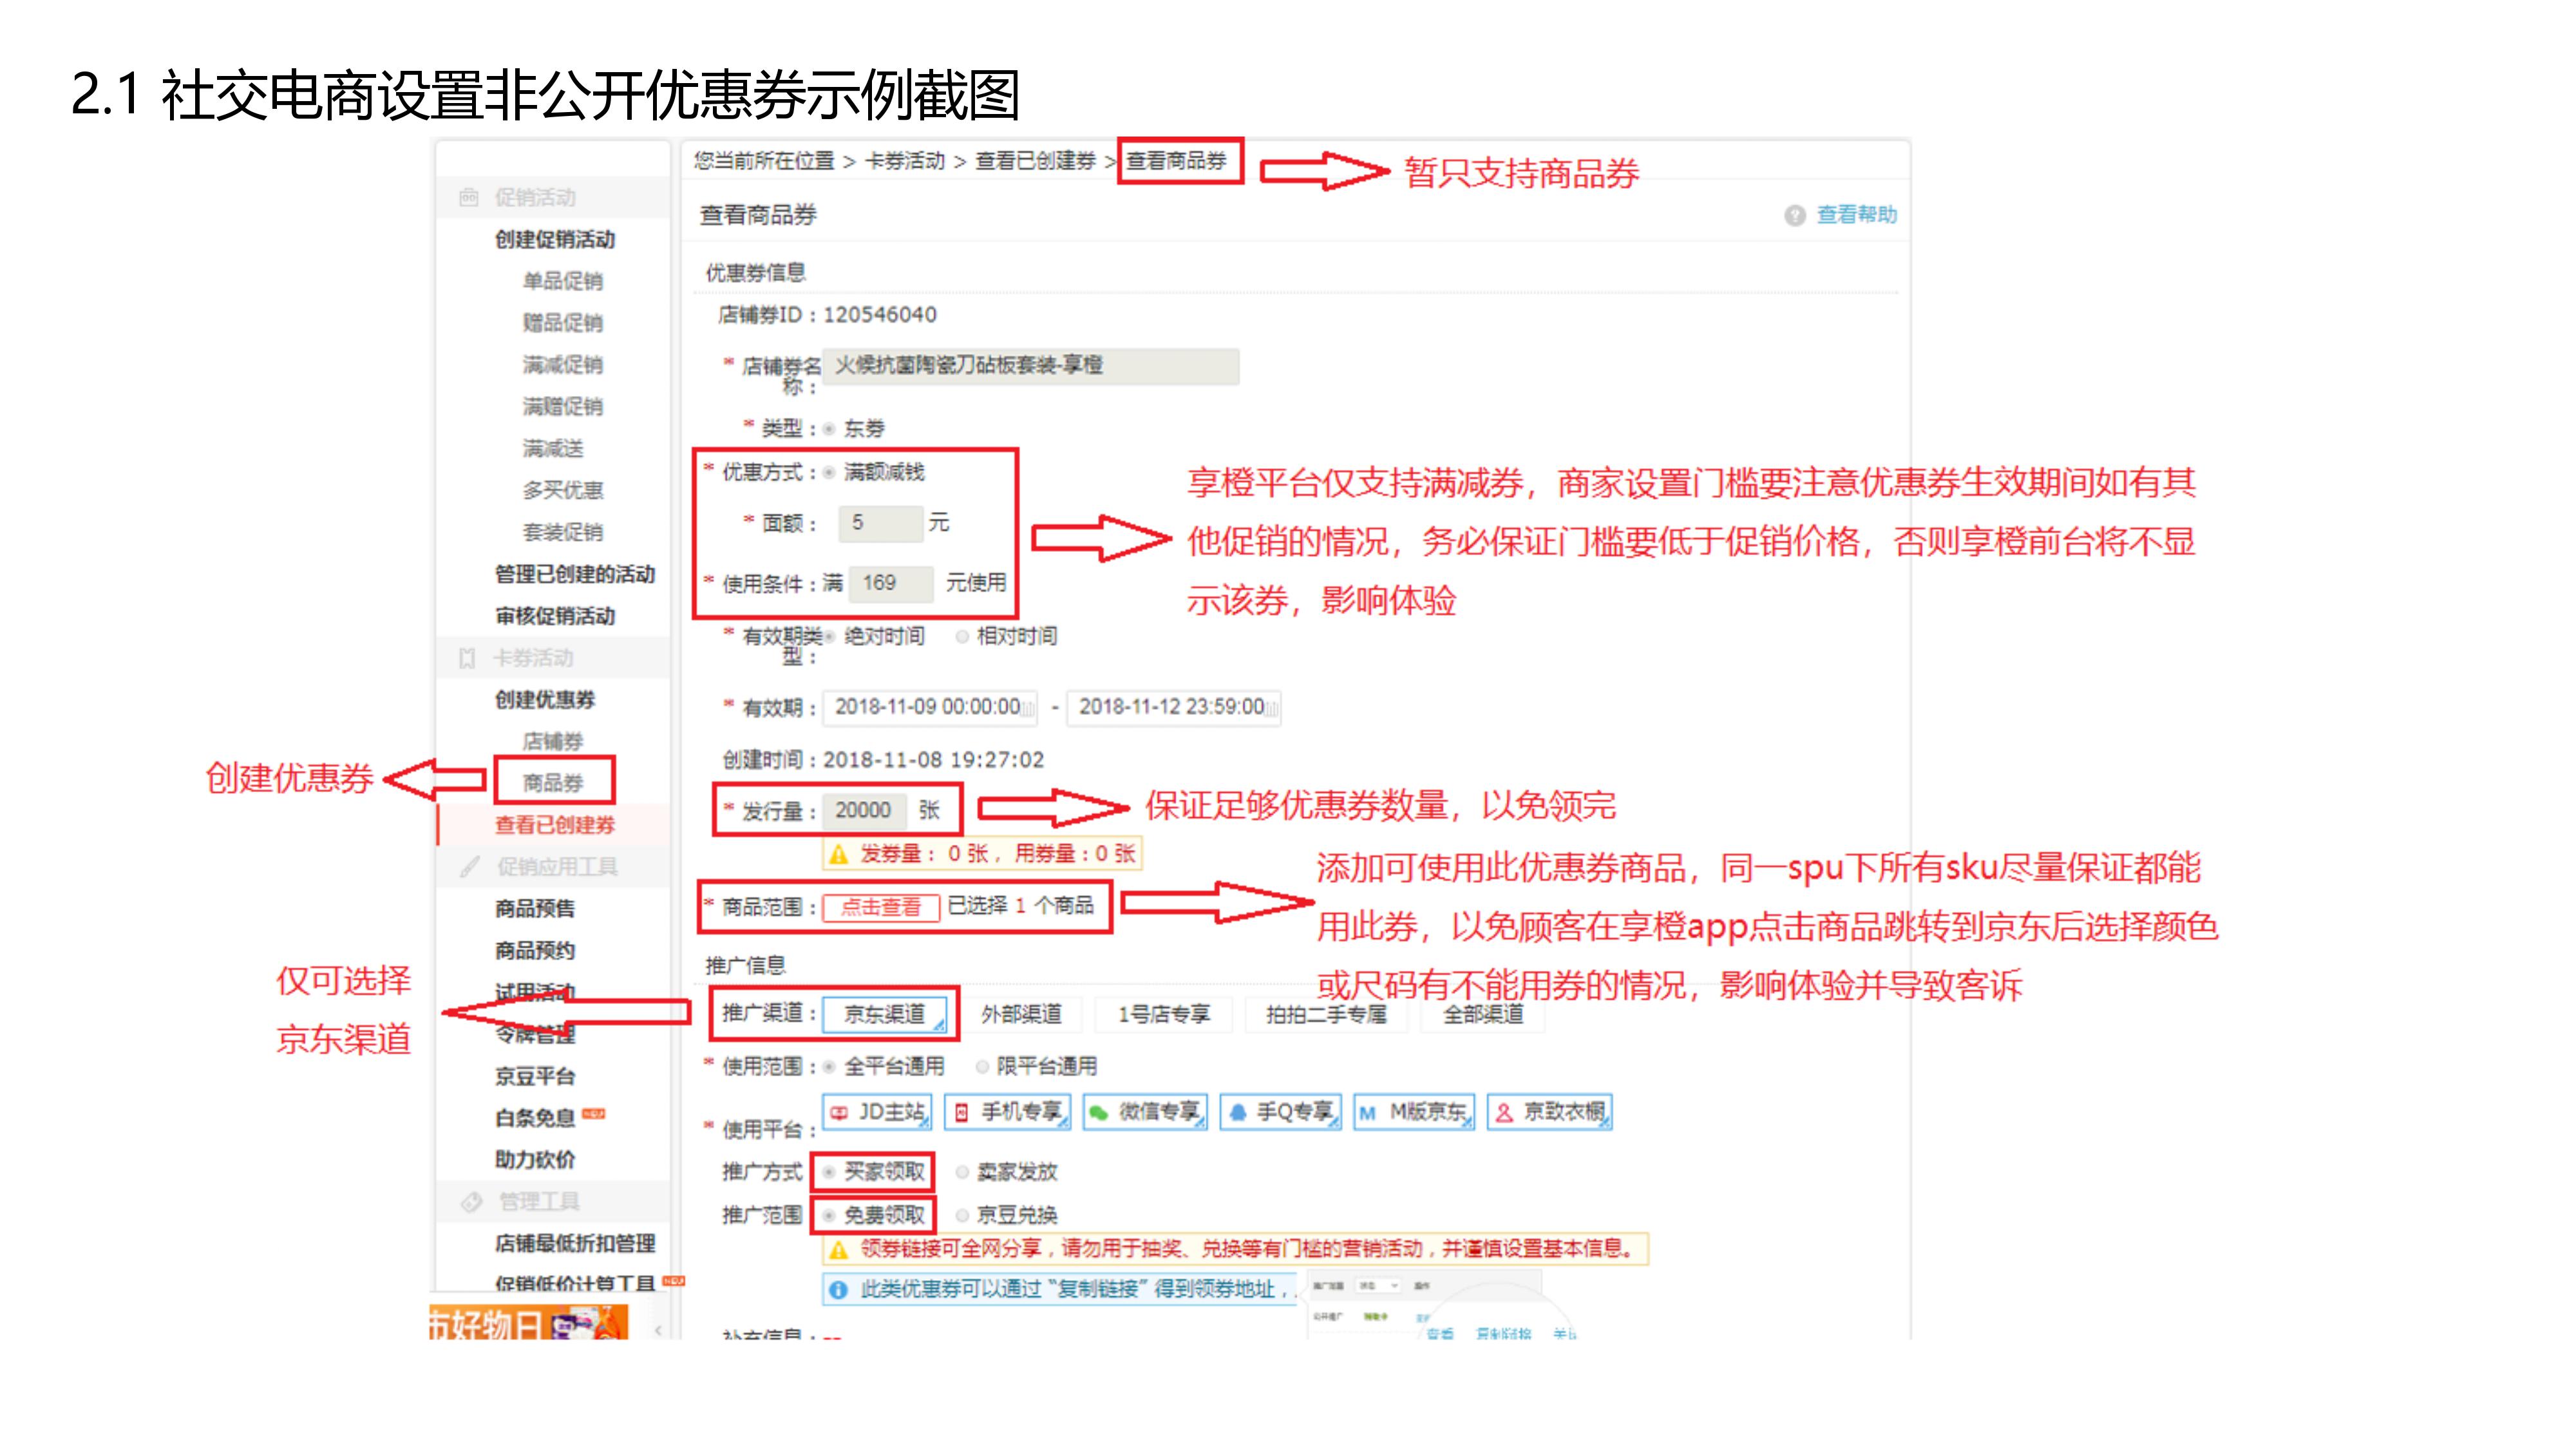
Task: Open 套装促销 in sidebar
Action: (x=563, y=532)
